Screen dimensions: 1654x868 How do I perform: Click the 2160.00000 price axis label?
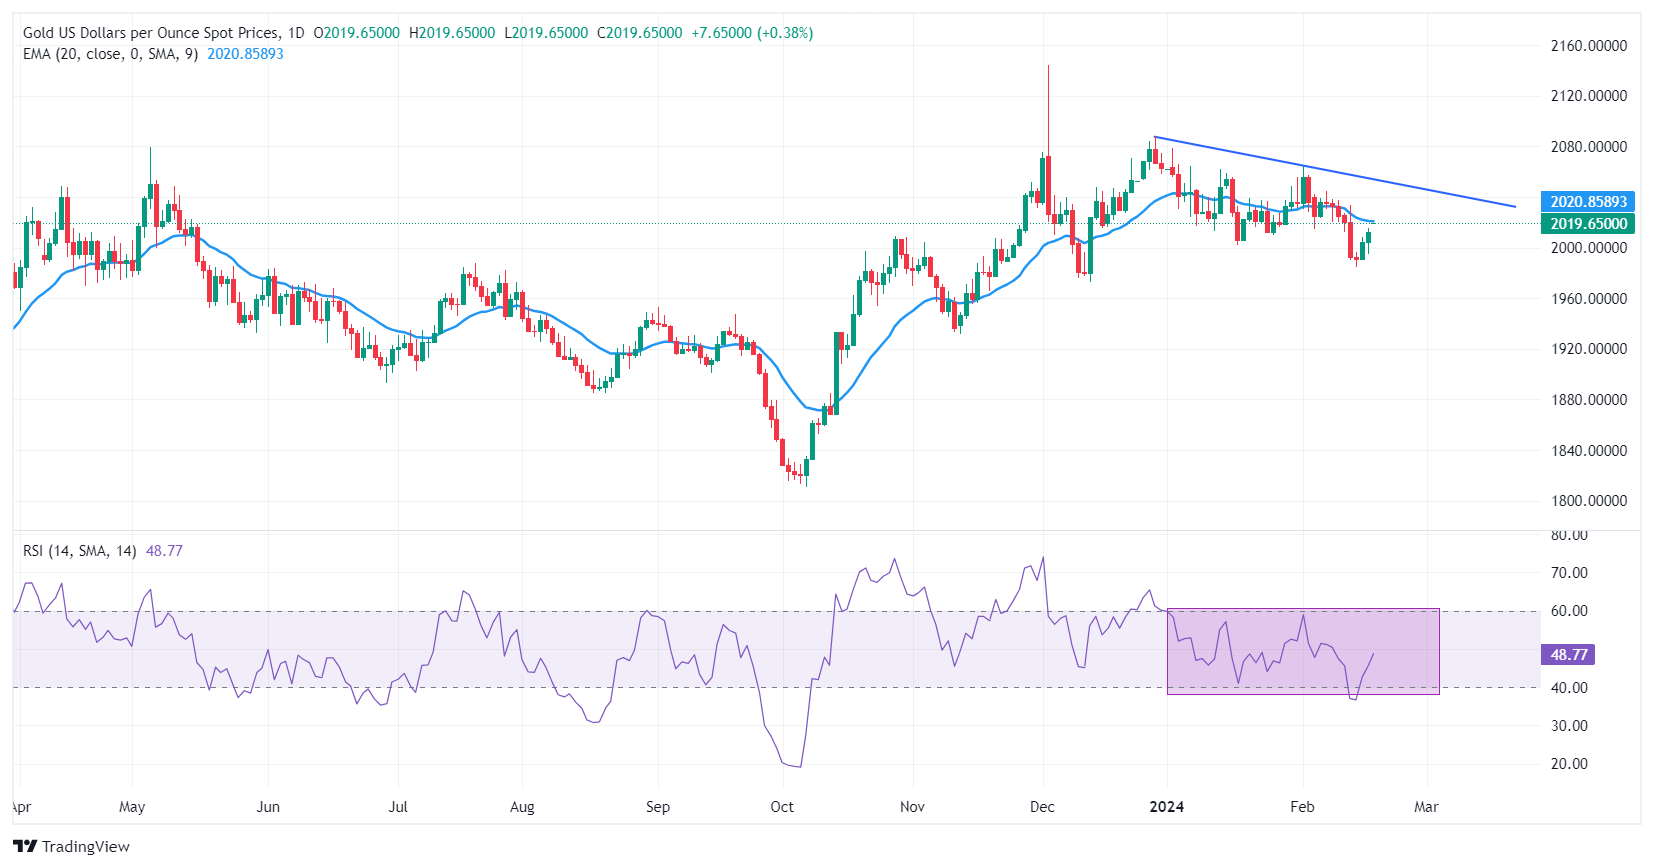click(x=1588, y=46)
